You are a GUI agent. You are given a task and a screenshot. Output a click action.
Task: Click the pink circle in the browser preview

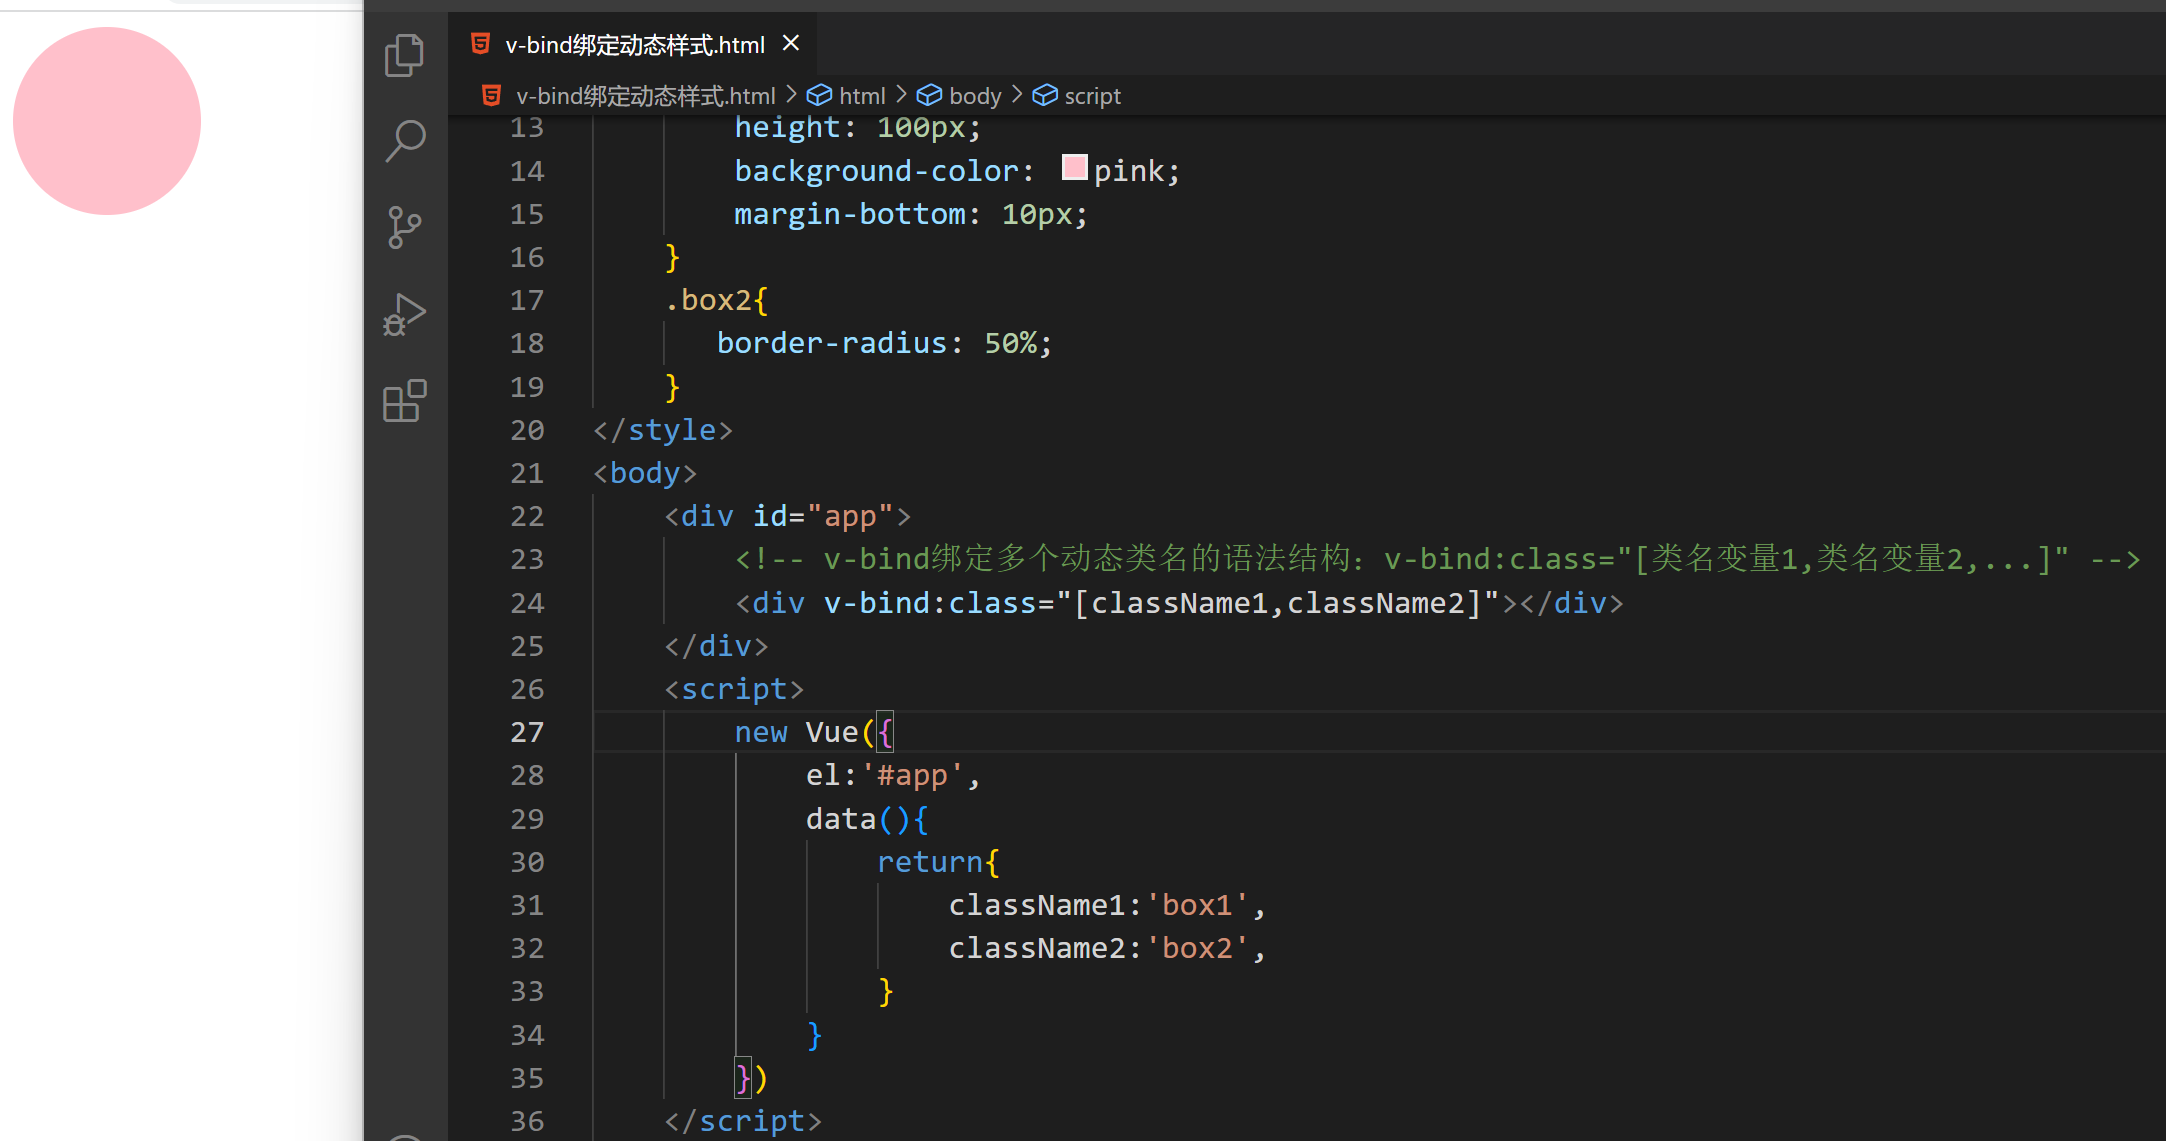pyautogui.click(x=107, y=121)
